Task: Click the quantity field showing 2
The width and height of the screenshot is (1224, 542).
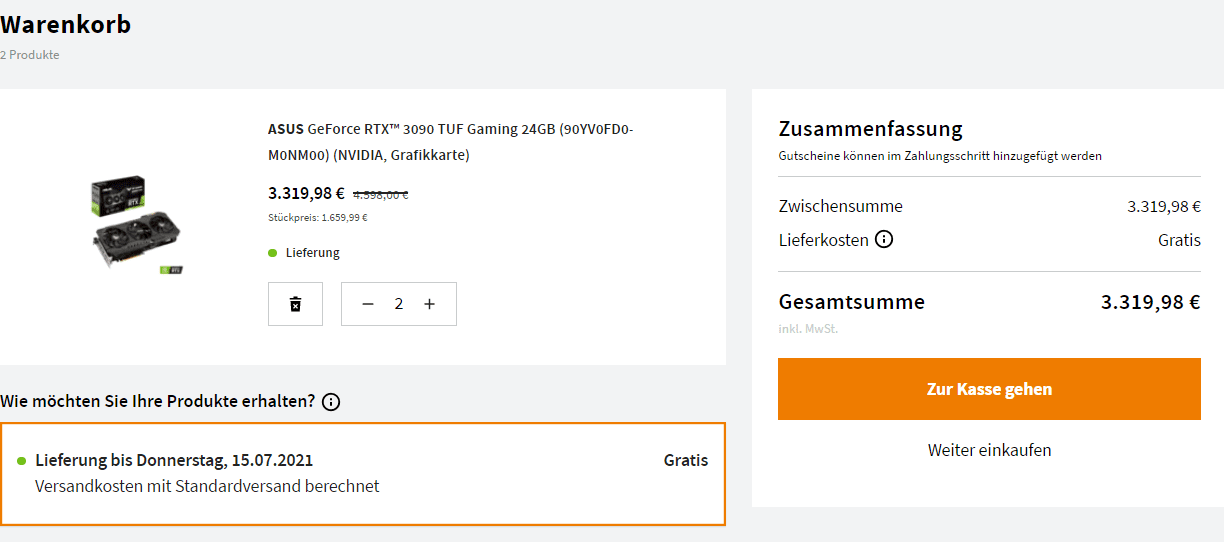Action: tap(399, 304)
